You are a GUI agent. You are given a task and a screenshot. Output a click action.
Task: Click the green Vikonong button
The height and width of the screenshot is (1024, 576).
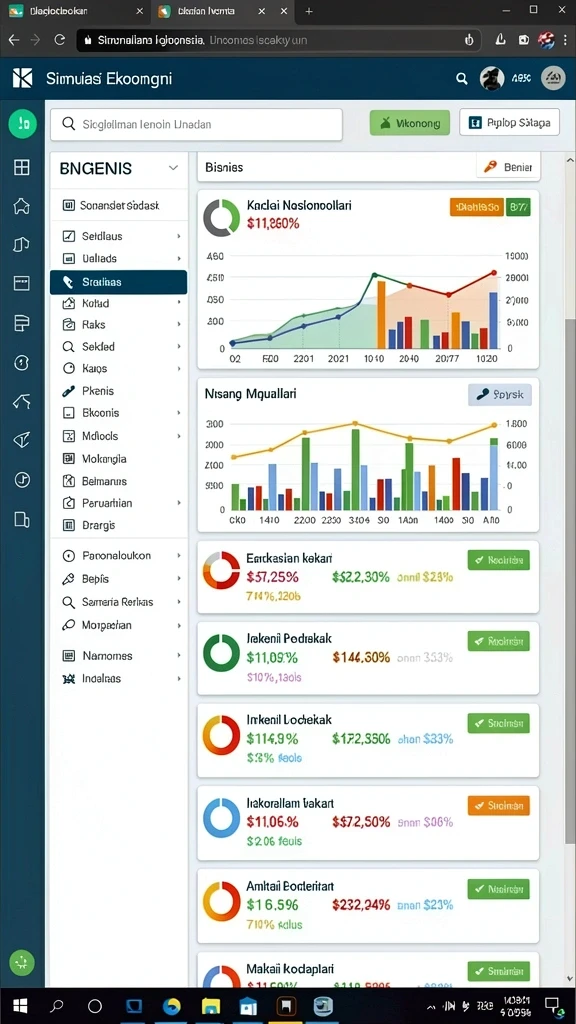point(409,122)
